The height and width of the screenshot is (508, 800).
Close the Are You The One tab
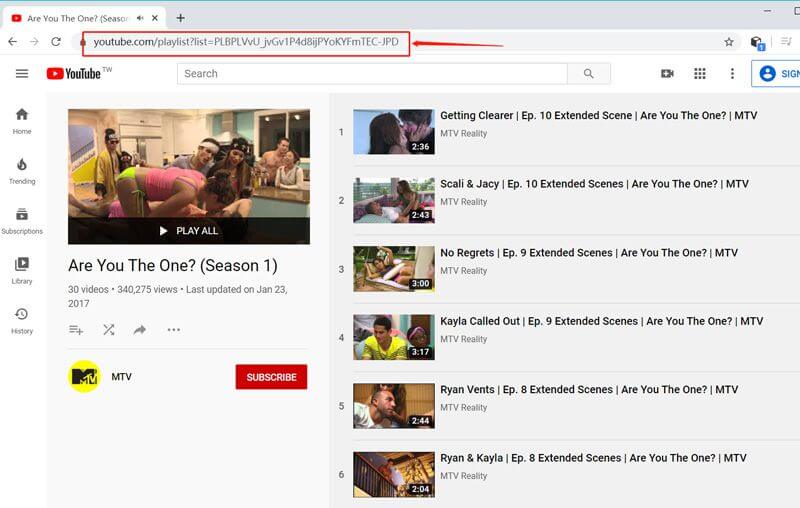pos(155,18)
